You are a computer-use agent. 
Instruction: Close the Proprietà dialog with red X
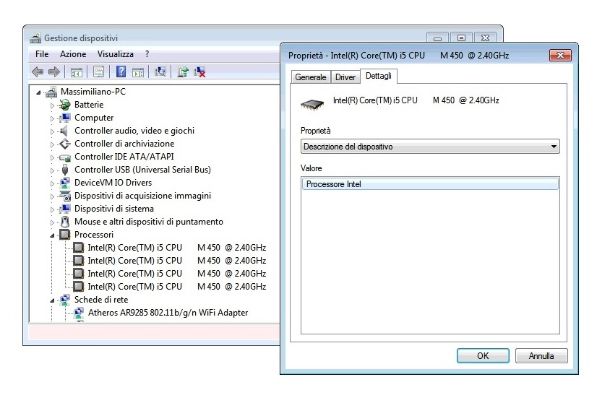[560, 55]
